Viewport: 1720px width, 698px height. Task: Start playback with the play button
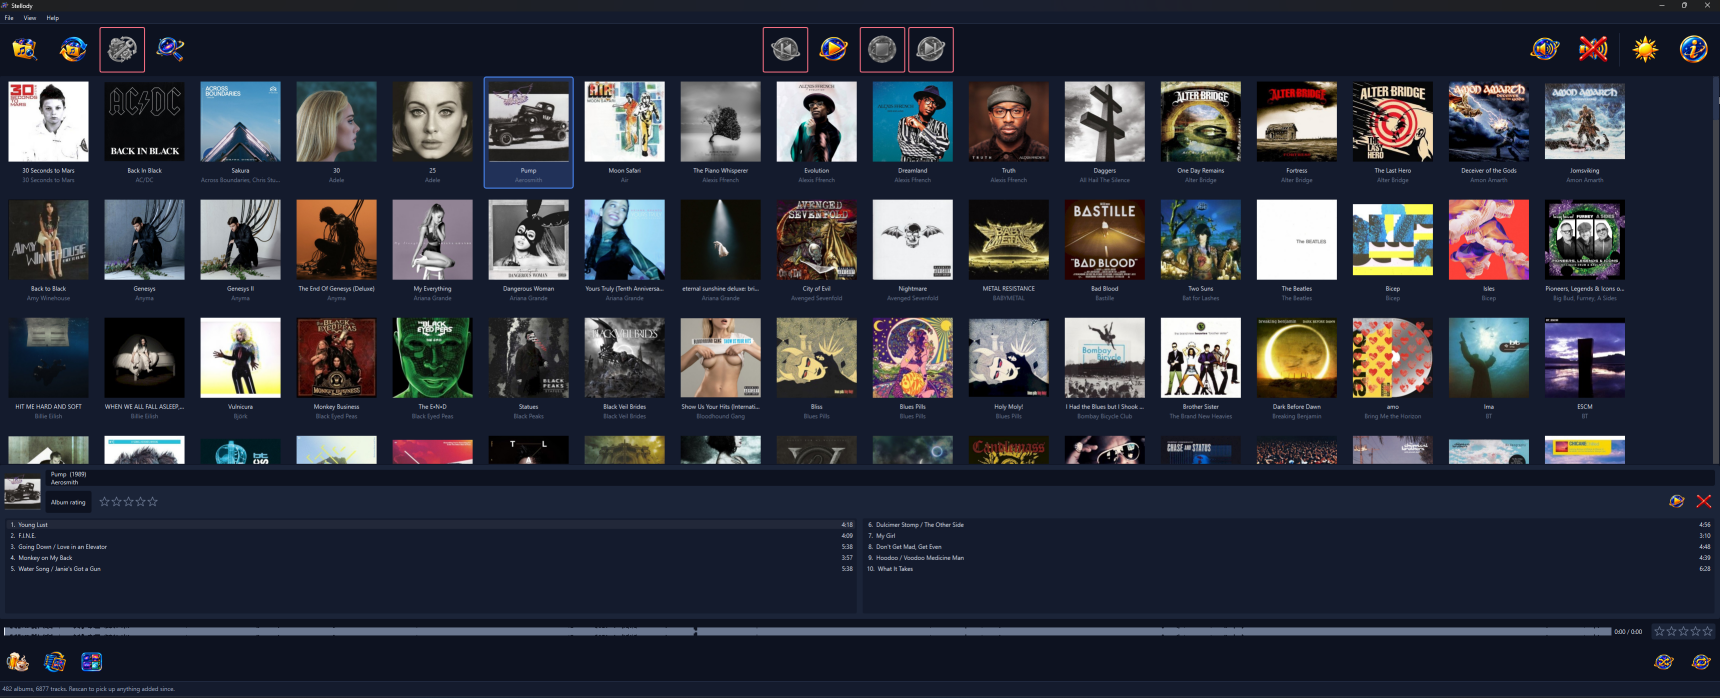[x=833, y=49]
